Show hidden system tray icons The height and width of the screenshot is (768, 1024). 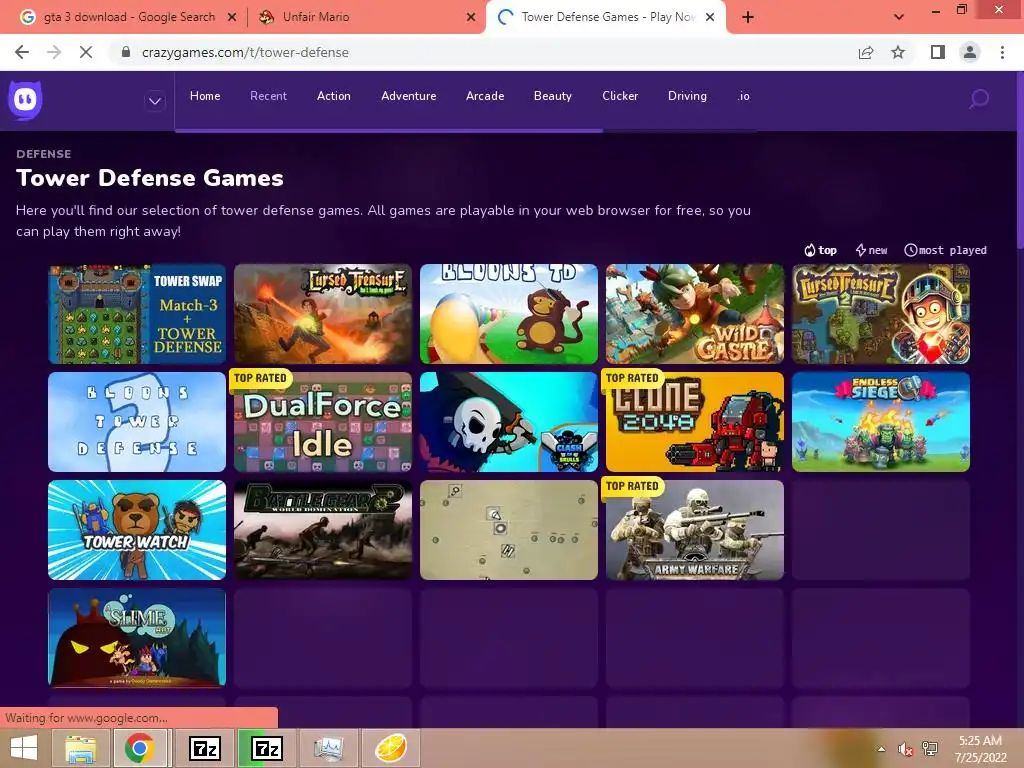coord(882,749)
